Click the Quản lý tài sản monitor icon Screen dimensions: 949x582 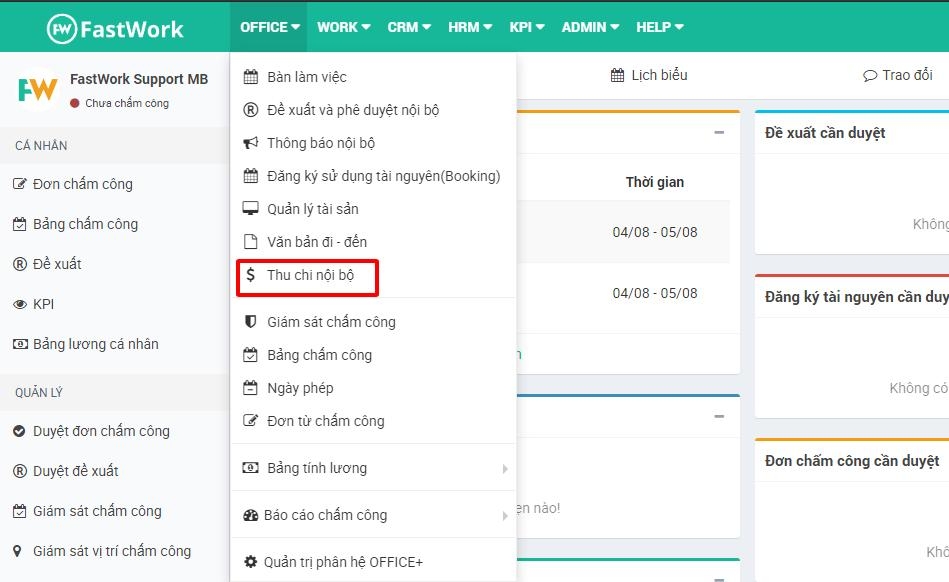pos(250,208)
